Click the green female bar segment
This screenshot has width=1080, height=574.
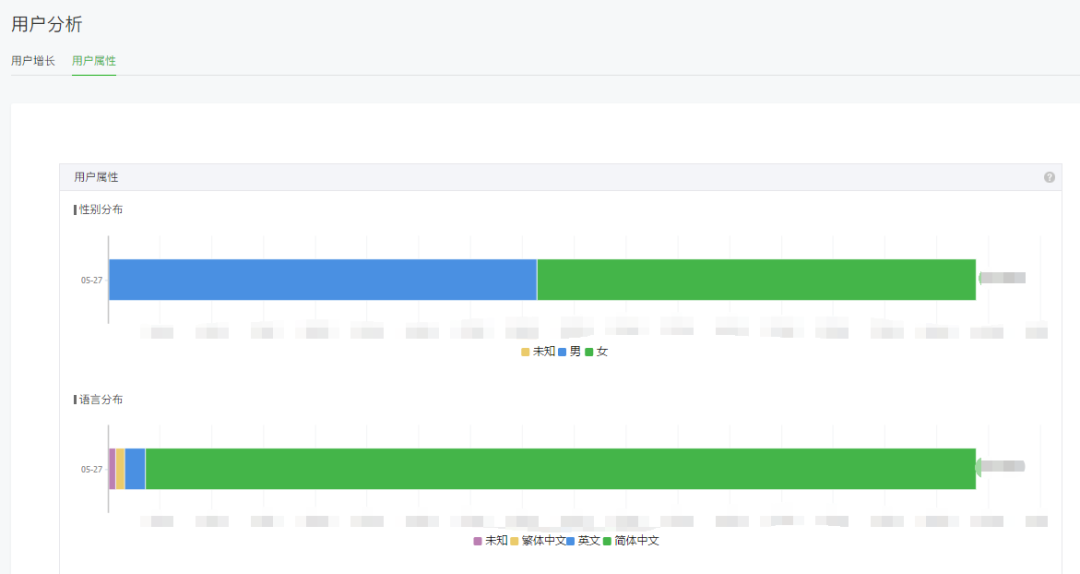pyautogui.click(x=756, y=280)
